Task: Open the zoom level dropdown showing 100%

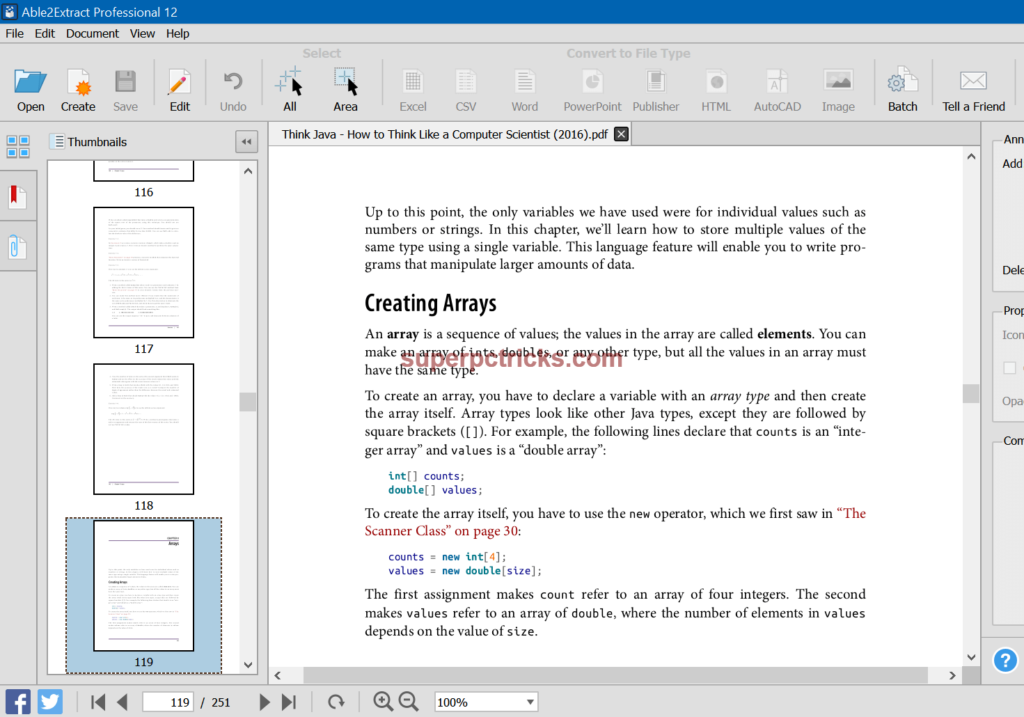Action: 485,701
